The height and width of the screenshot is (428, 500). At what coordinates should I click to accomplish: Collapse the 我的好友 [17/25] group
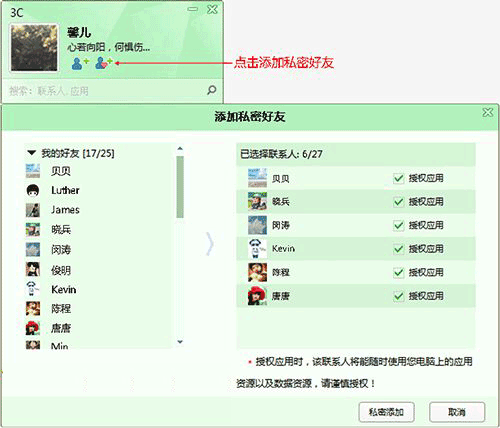coord(32,153)
